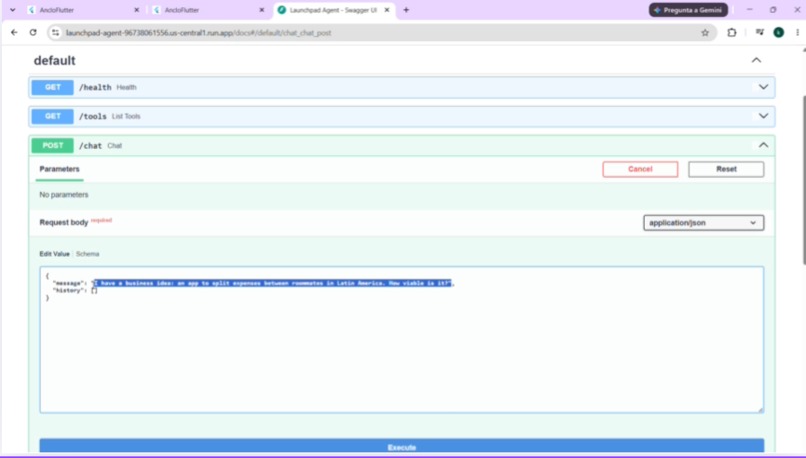Click the red Cancel button
This screenshot has width=806, height=458.
[x=640, y=169]
